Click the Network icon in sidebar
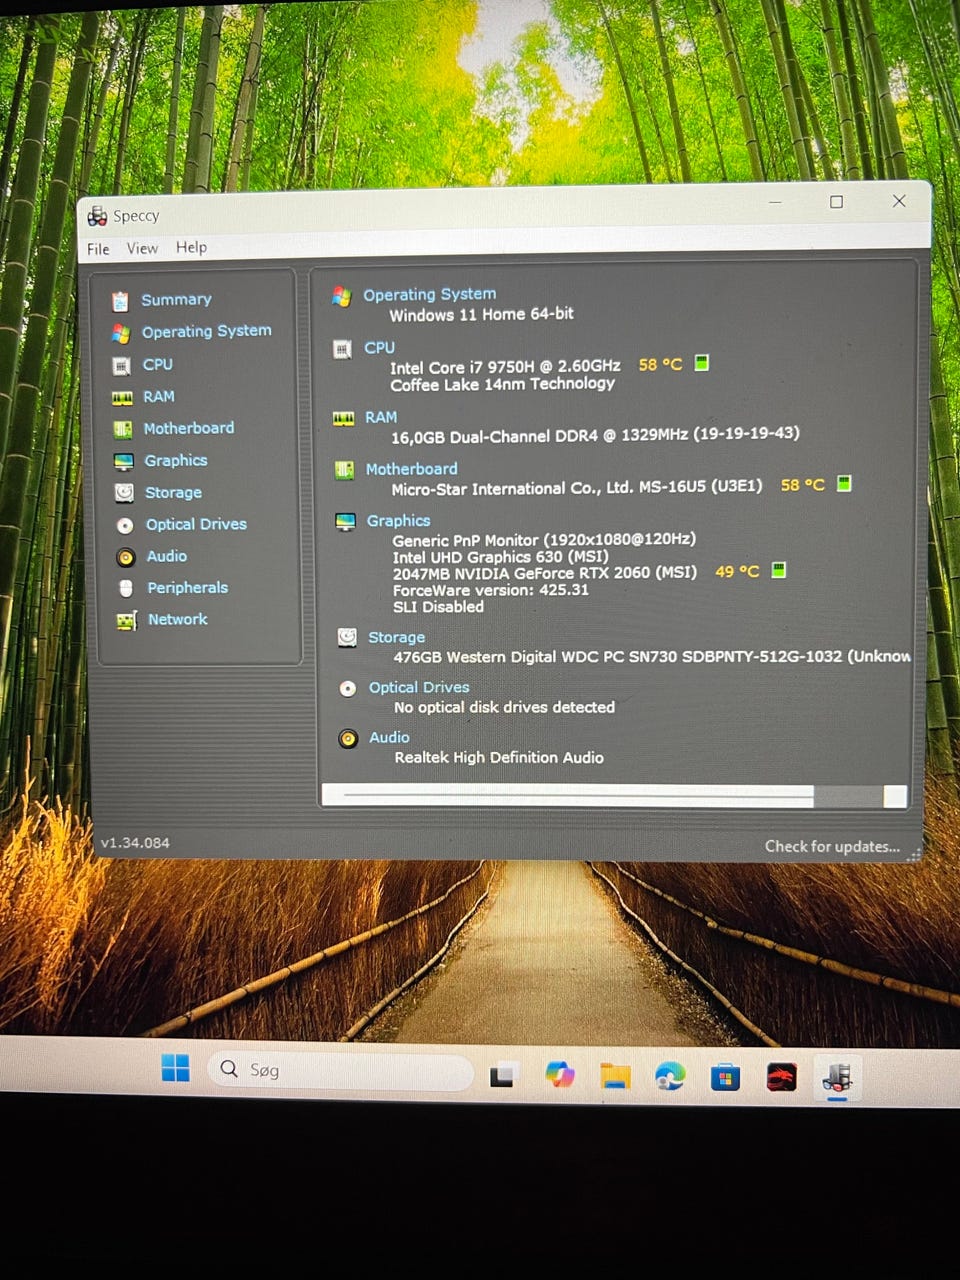 coord(127,621)
